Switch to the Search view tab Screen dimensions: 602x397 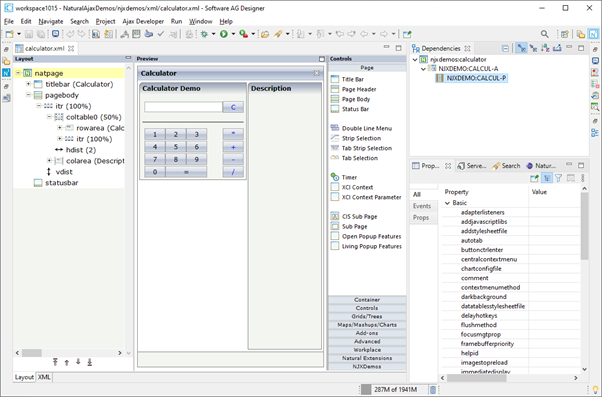[x=506, y=166]
